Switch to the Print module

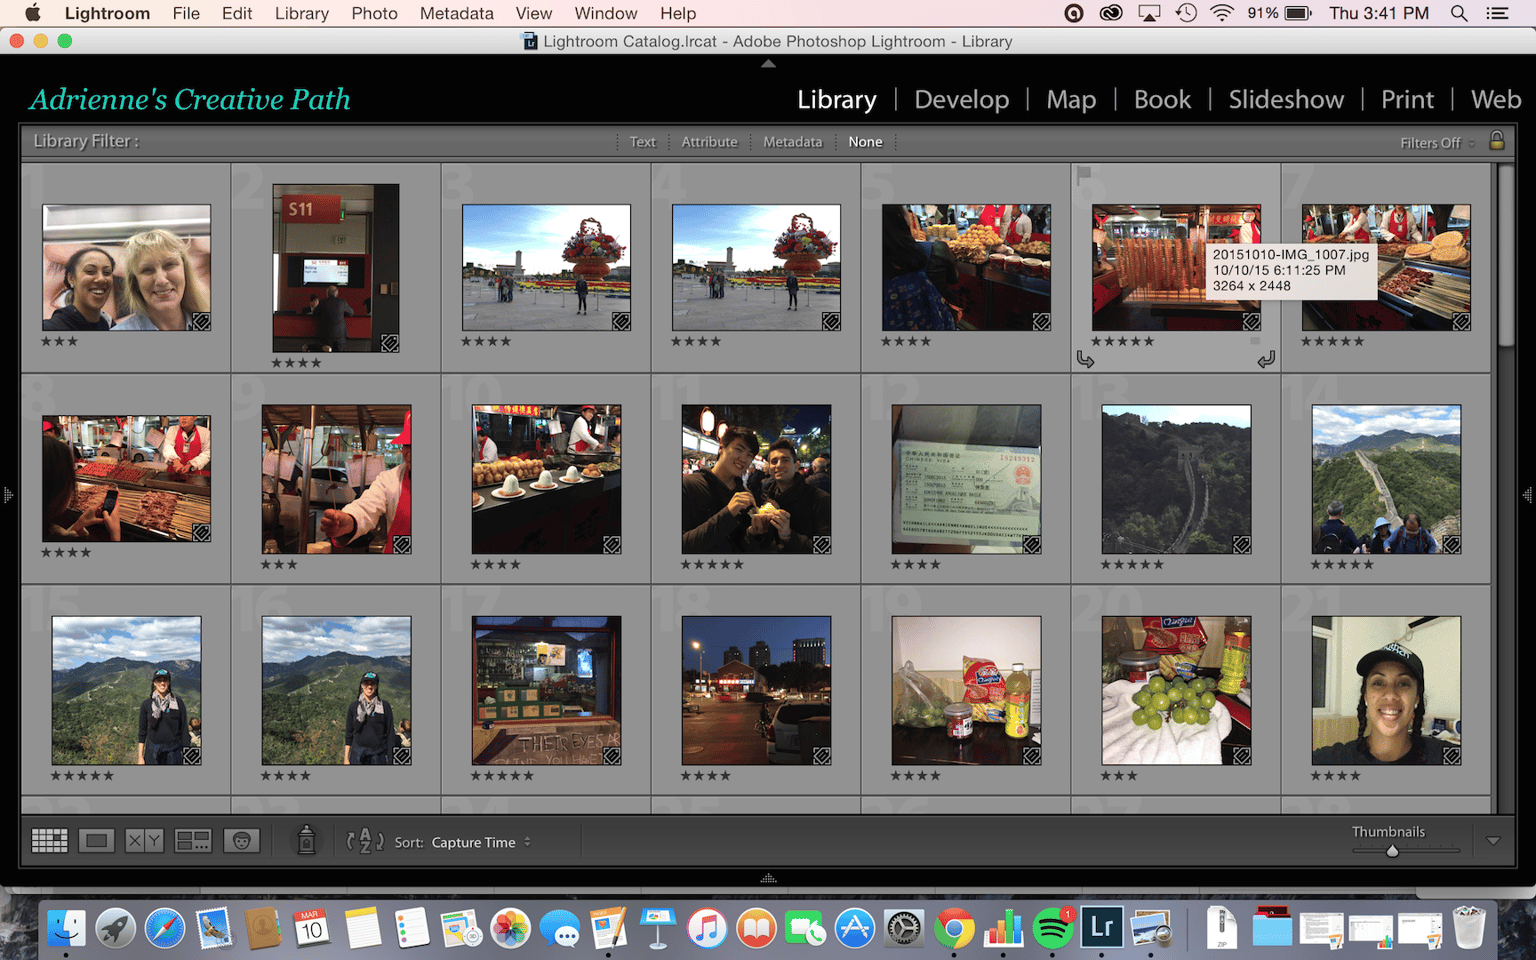click(x=1407, y=99)
